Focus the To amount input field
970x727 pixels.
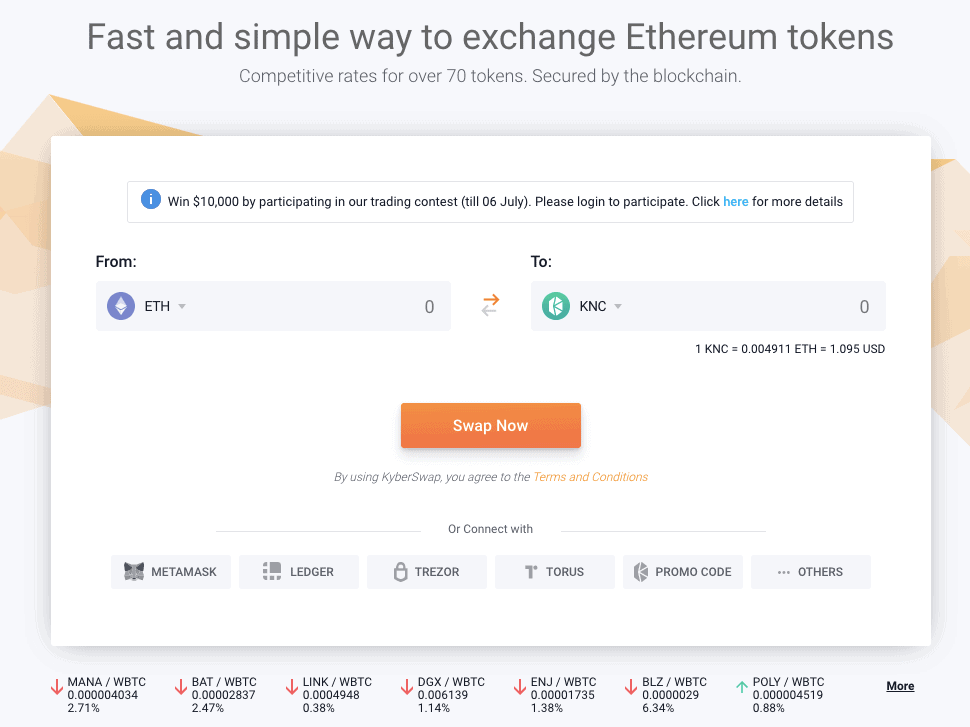749,306
